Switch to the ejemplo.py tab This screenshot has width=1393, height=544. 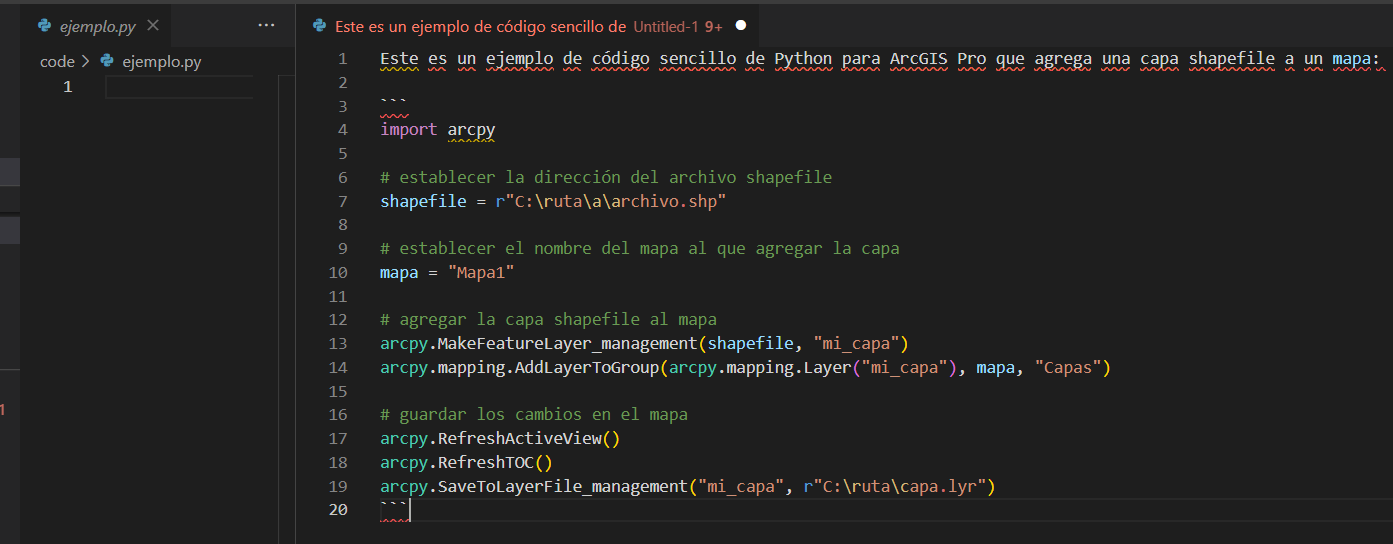click(x=97, y=26)
